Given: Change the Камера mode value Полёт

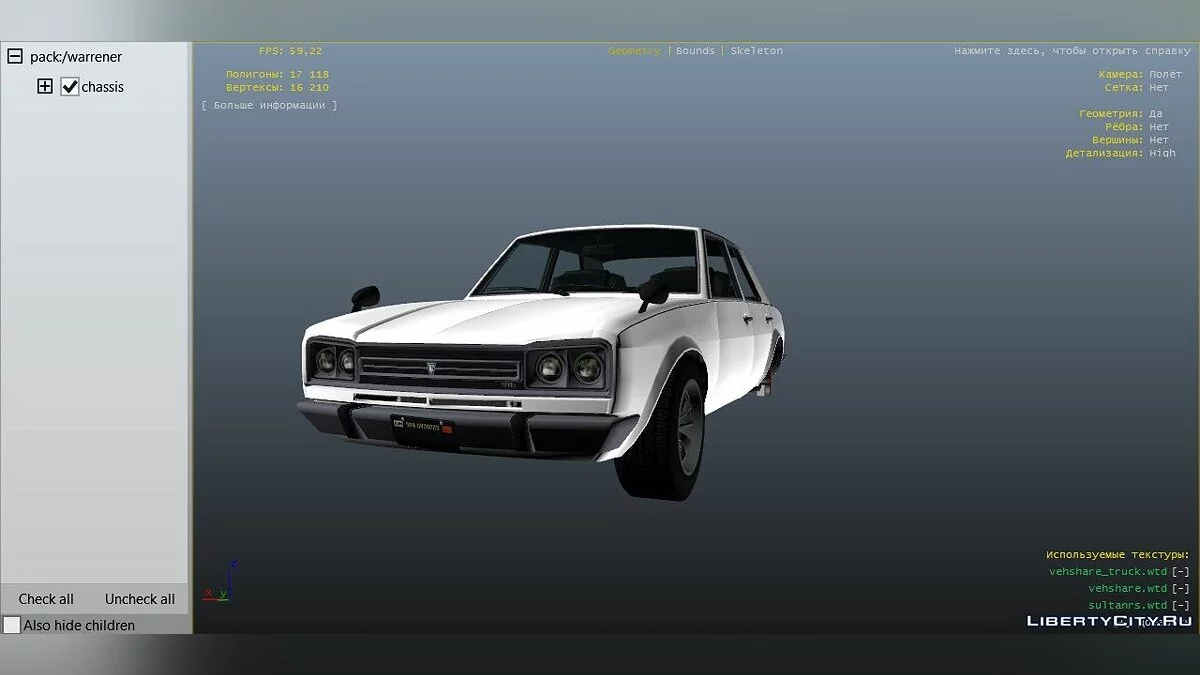Looking at the screenshot, I should pos(1165,75).
